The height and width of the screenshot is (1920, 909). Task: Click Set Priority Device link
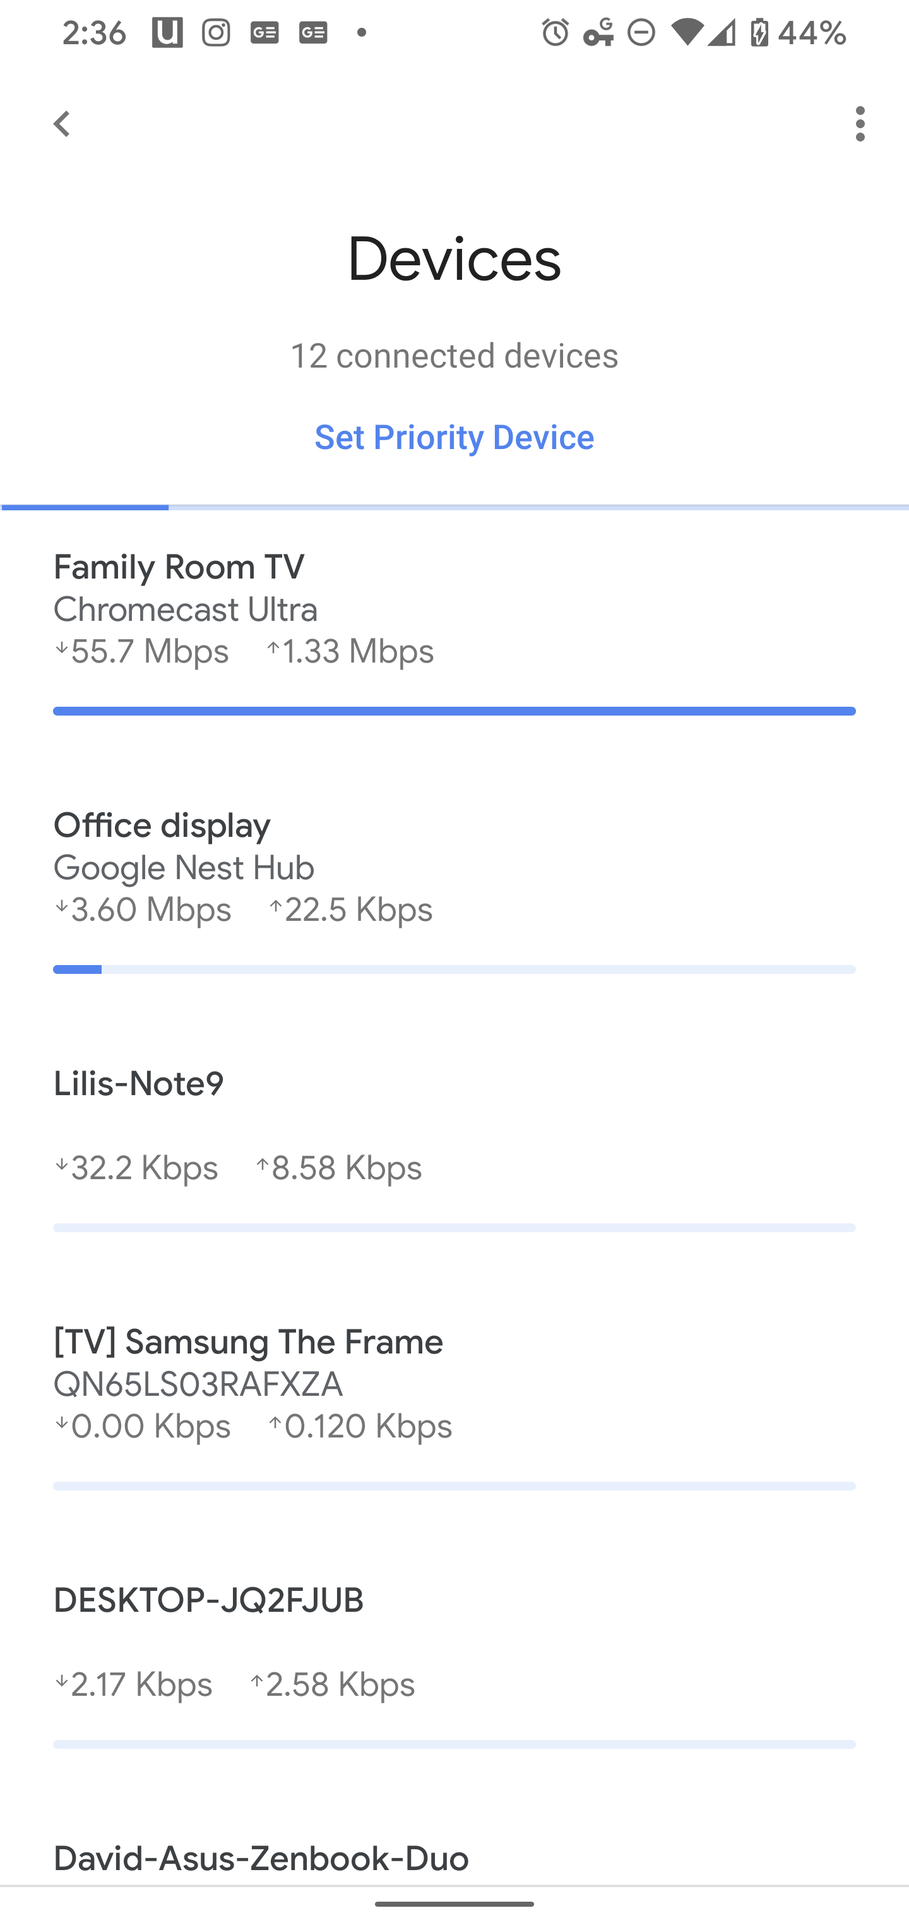point(454,437)
